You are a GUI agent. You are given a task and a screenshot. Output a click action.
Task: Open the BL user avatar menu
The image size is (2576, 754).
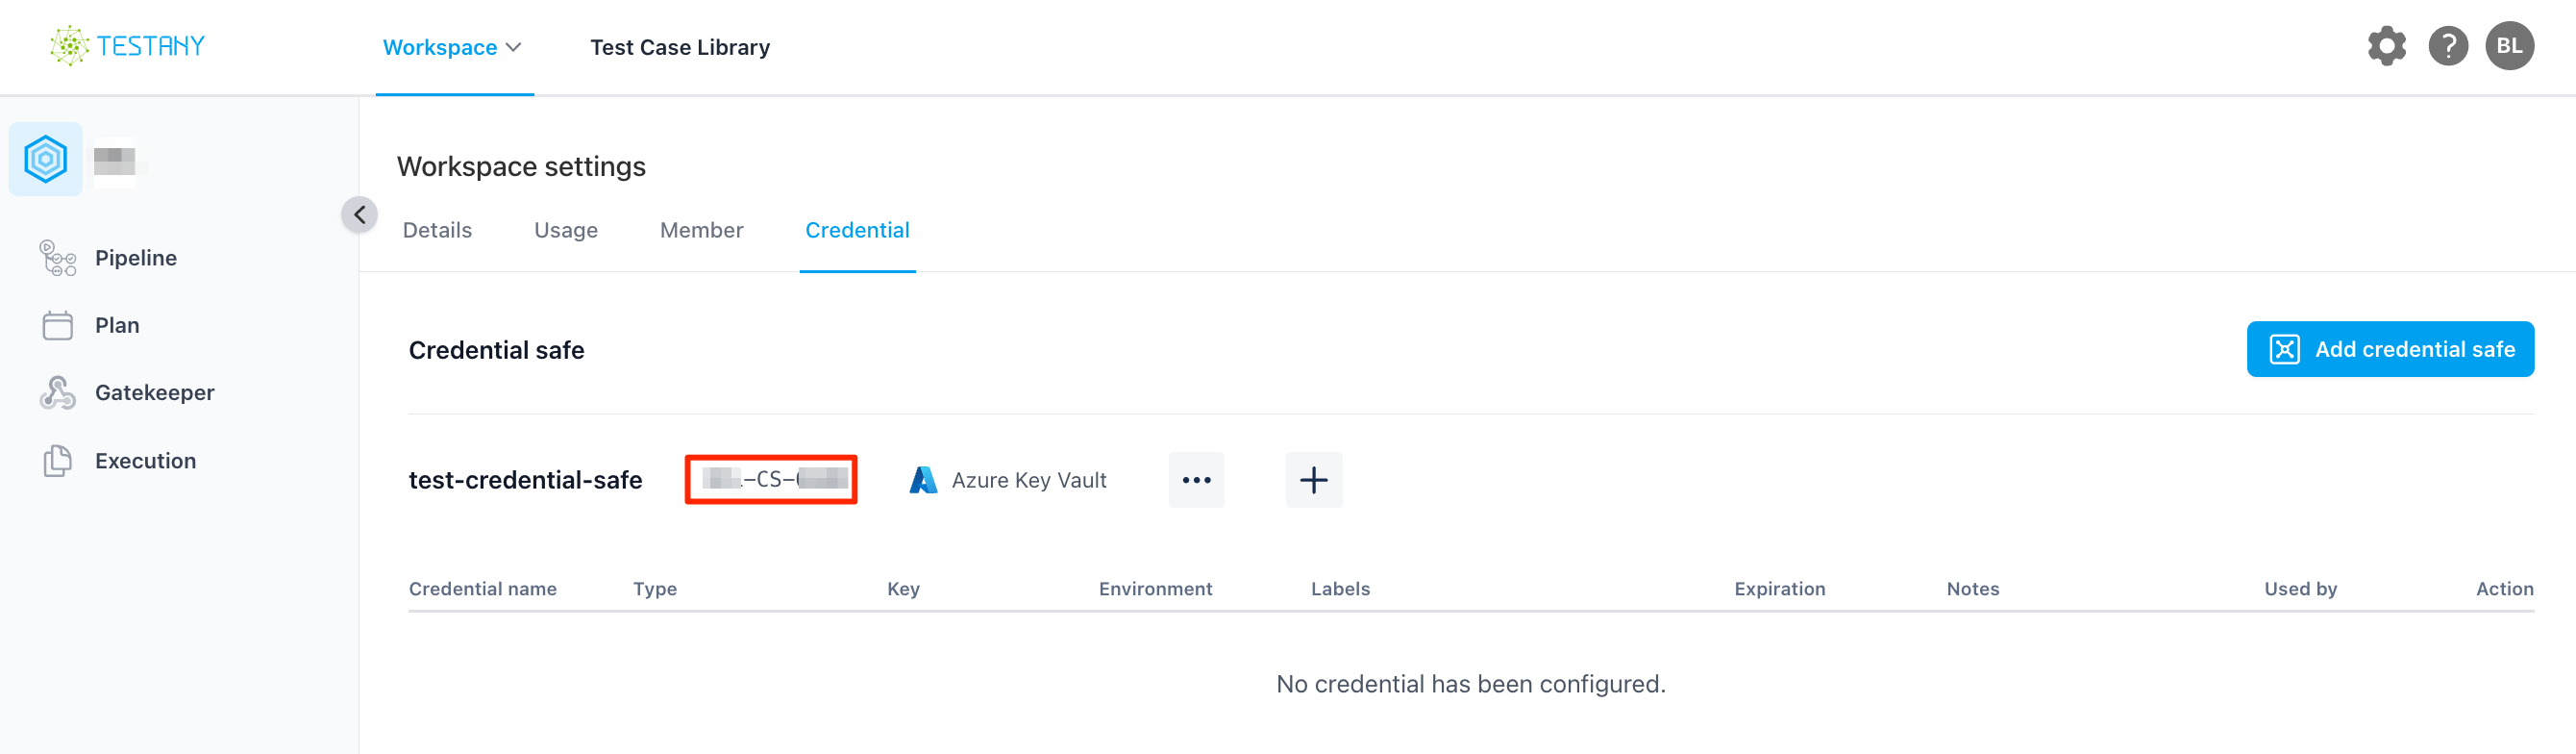click(2509, 46)
